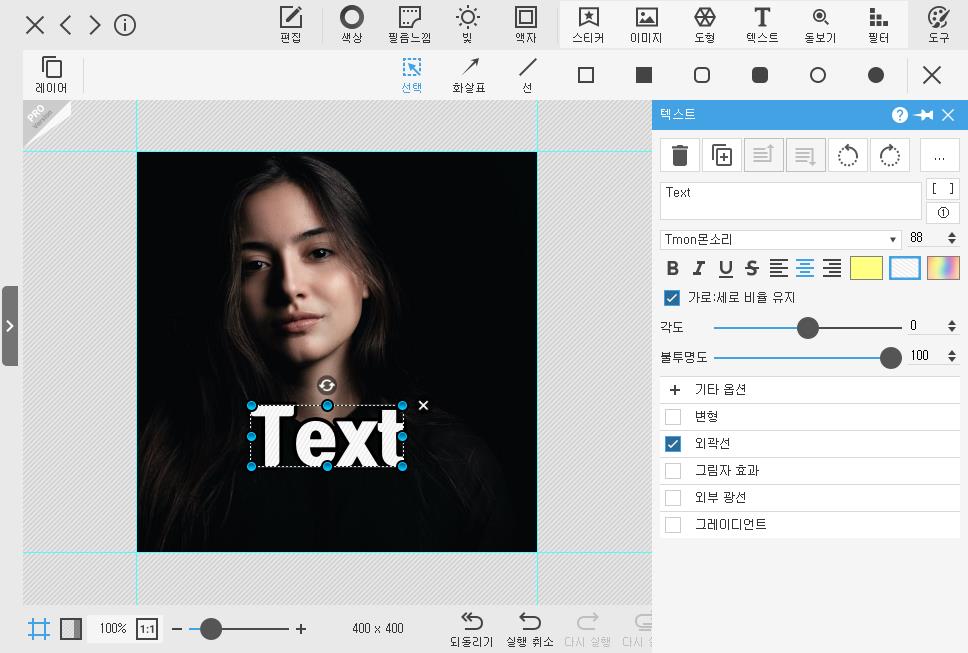Image resolution: width=968 pixels, height=653 pixels.
Task: Duplicate the text object
Action: (722, 155)
